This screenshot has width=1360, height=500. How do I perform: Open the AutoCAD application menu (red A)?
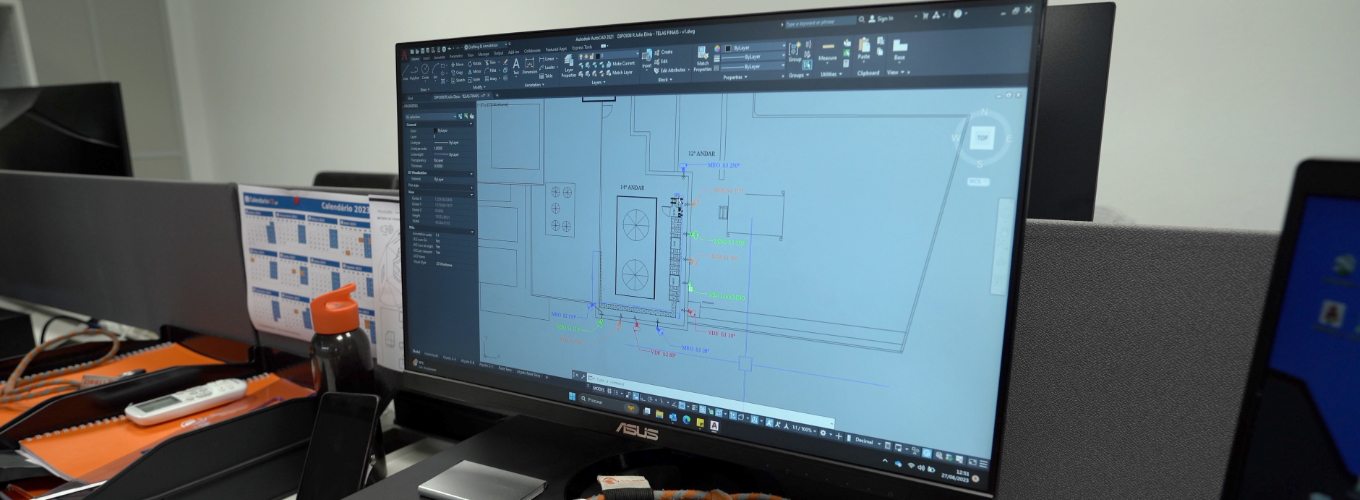click(404, 55)
